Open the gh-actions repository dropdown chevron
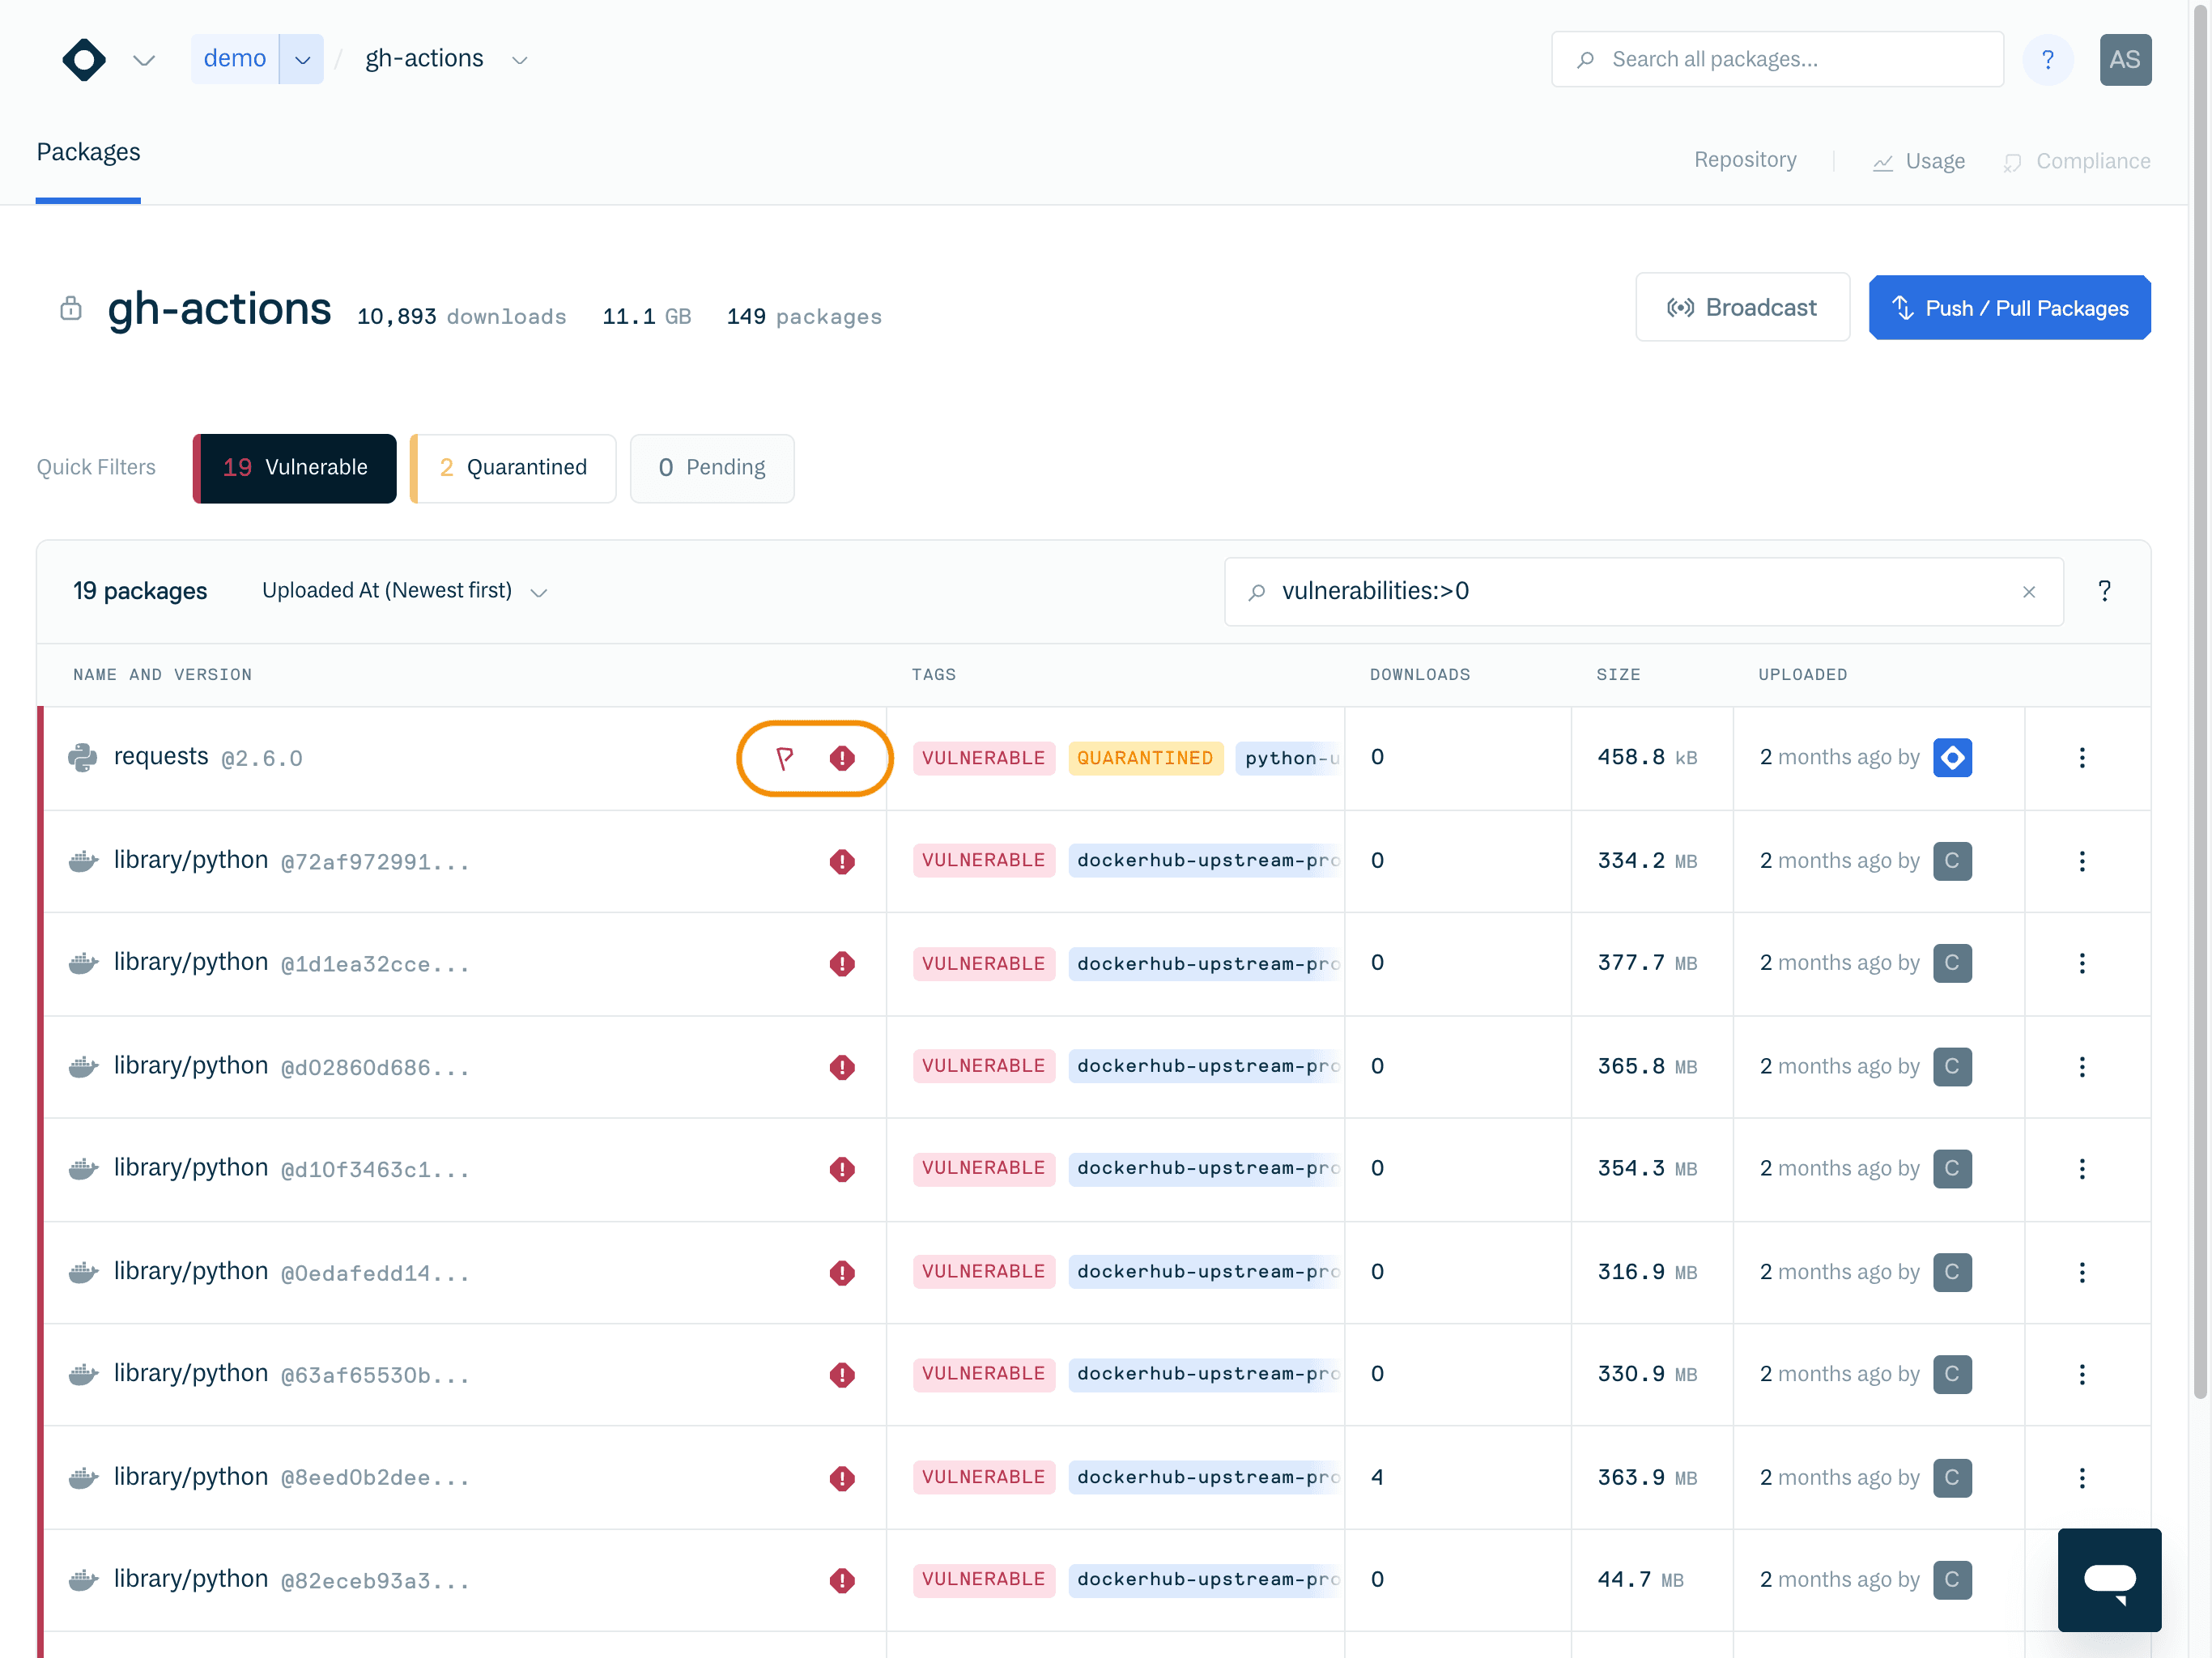The image size is (2212, 1658). click(519, 60)
